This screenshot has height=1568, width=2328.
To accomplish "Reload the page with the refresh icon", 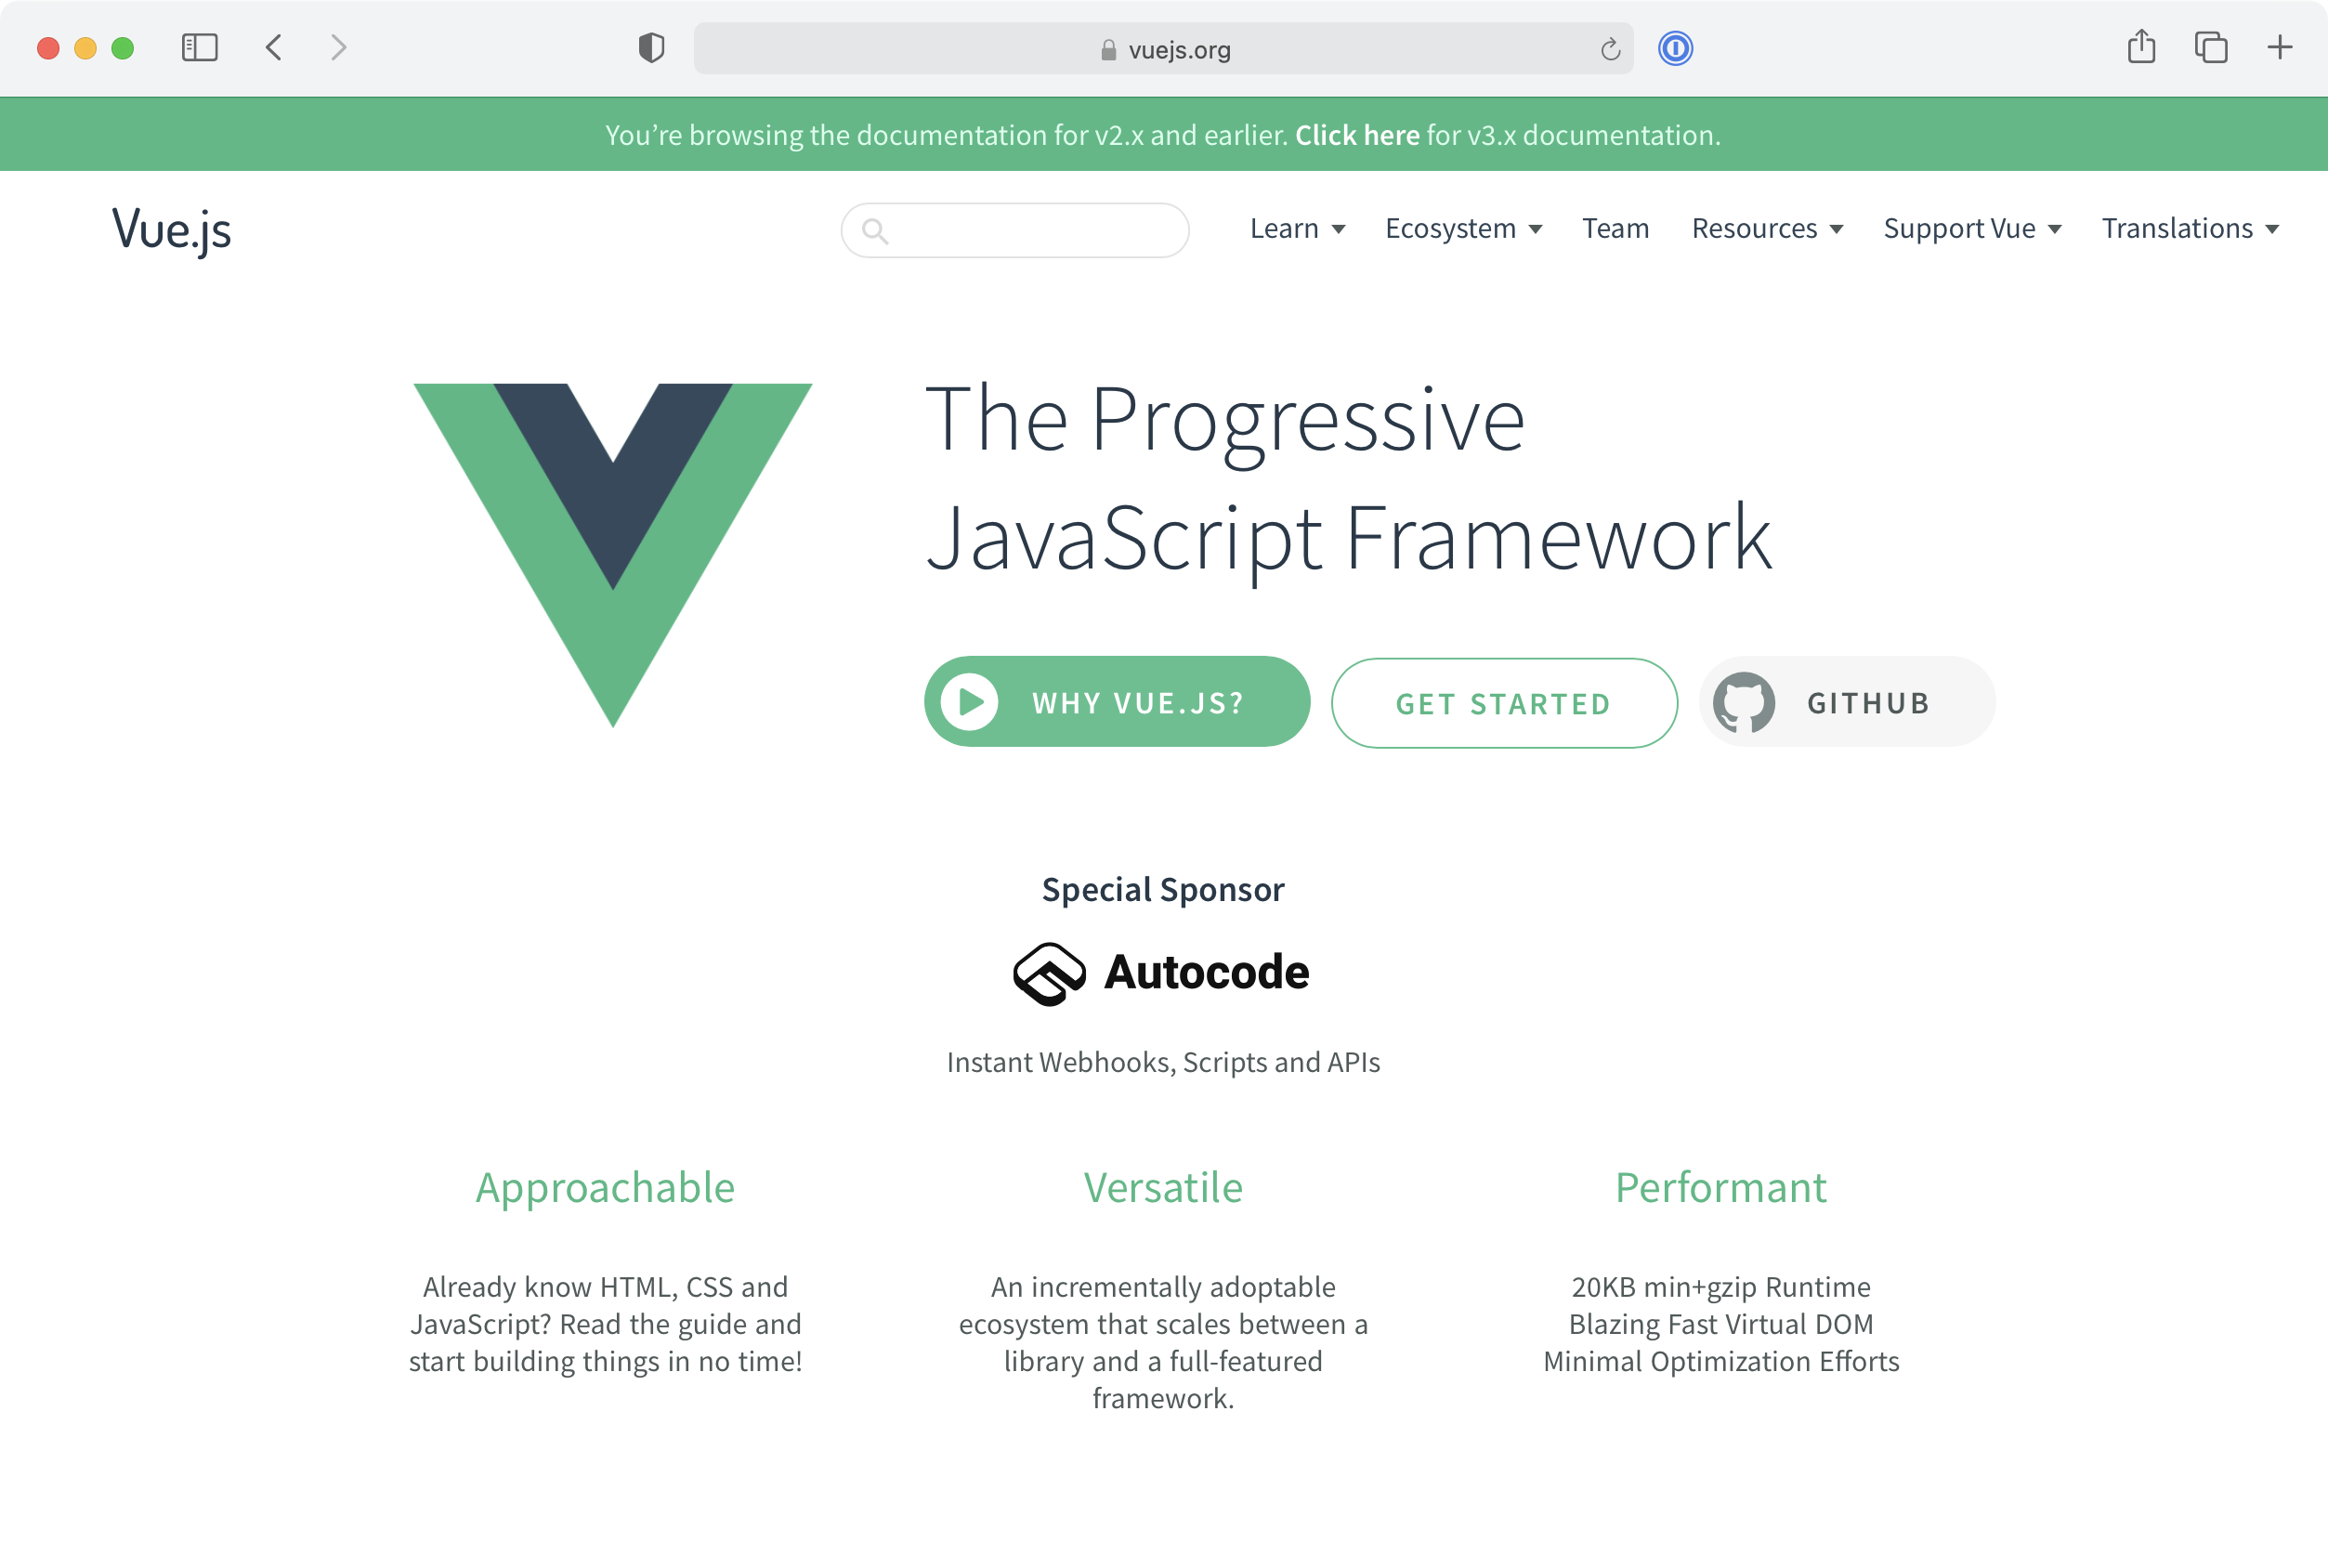I will click(x=1609, y=49).
